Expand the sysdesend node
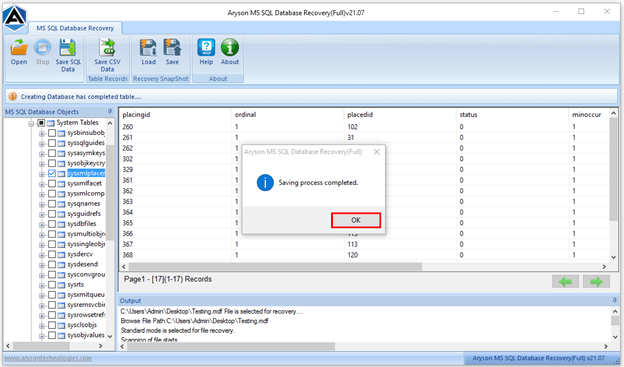The image size is (624, 367). click(x=42, y=265)
